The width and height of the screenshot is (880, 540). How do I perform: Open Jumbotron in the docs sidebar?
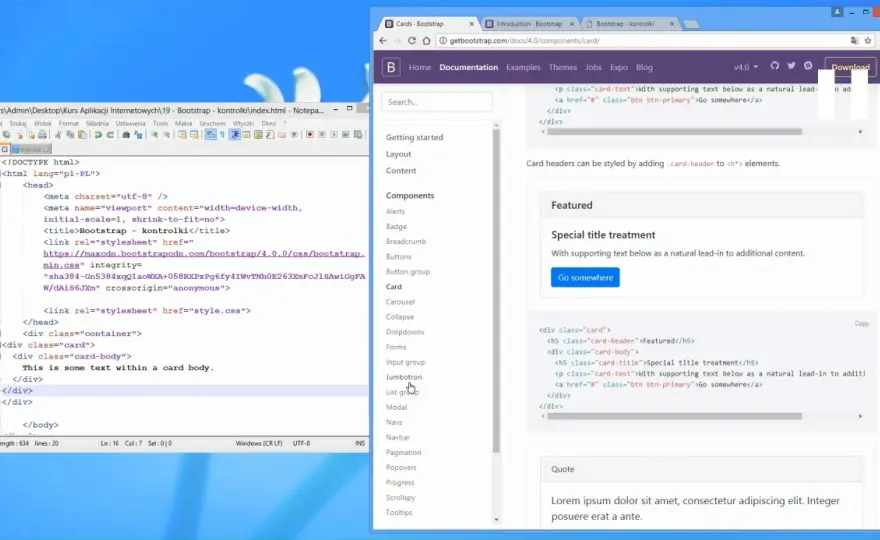click(404, 377)
